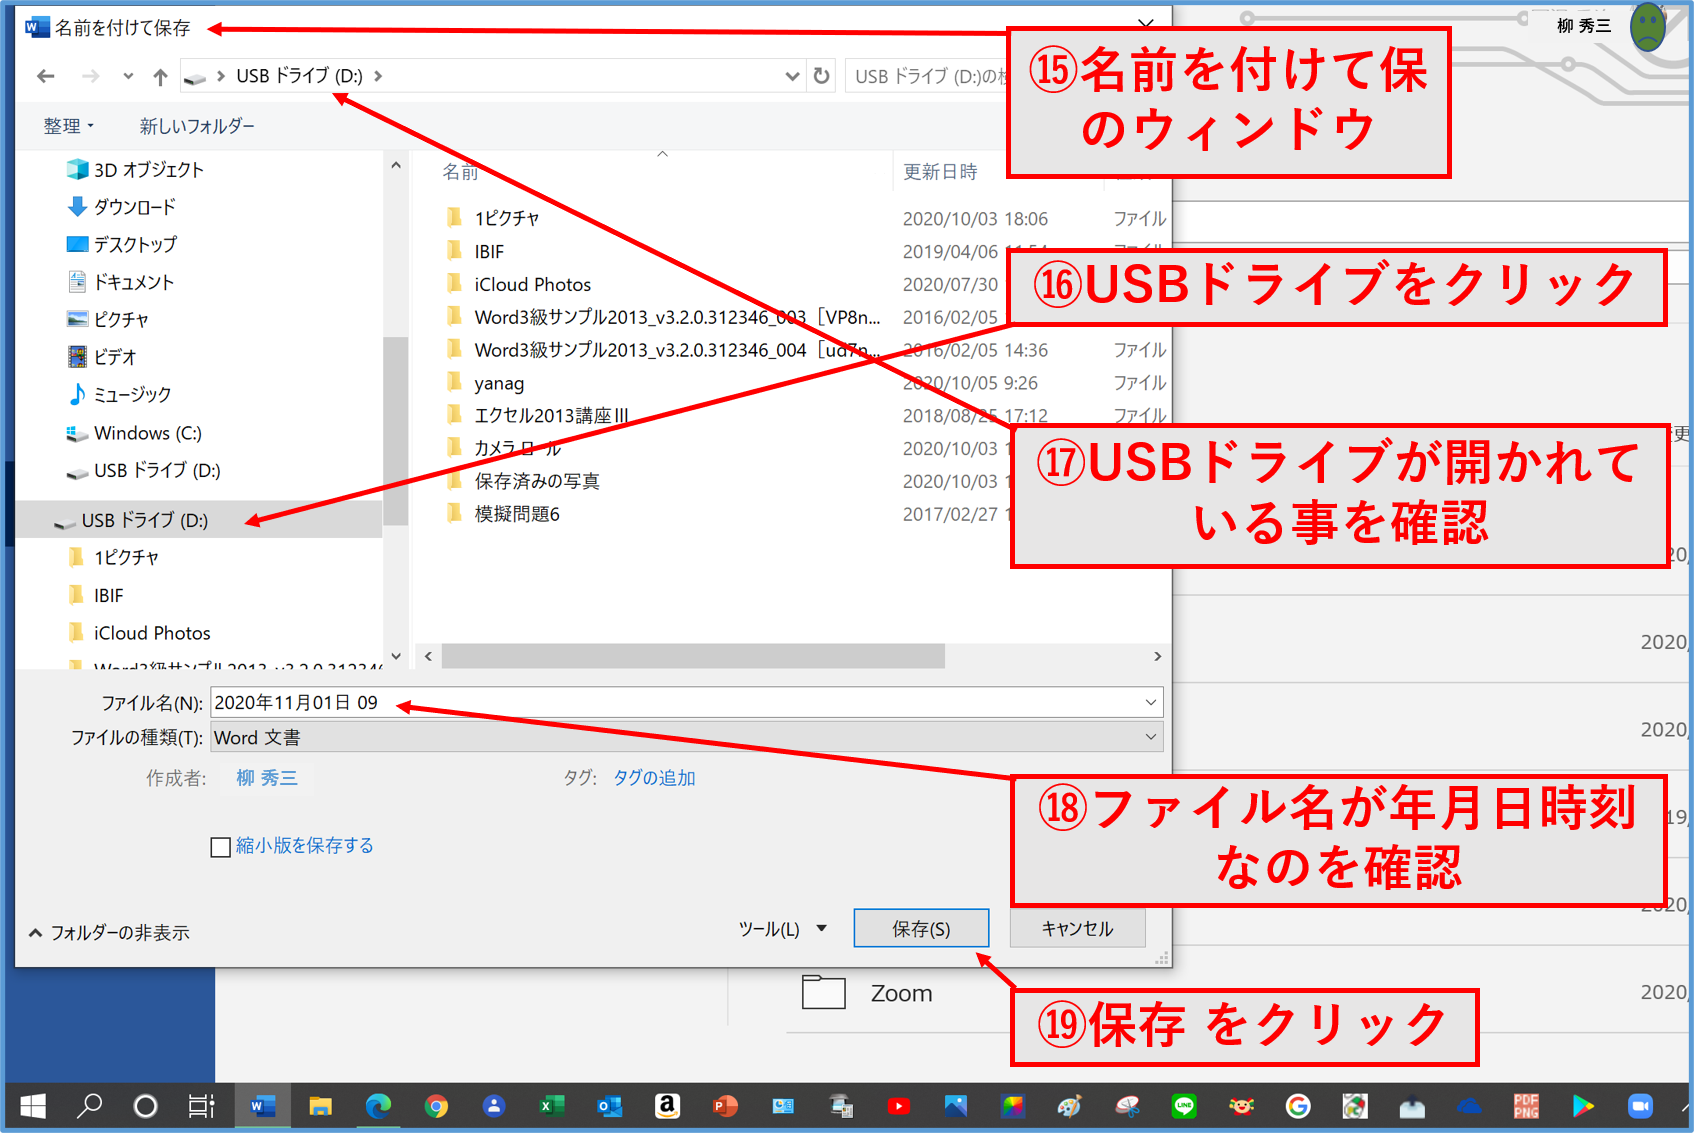Open Google Play icon in the taskbar
This screenshot has height=1133, width=1694.
coord(1583,1106)
